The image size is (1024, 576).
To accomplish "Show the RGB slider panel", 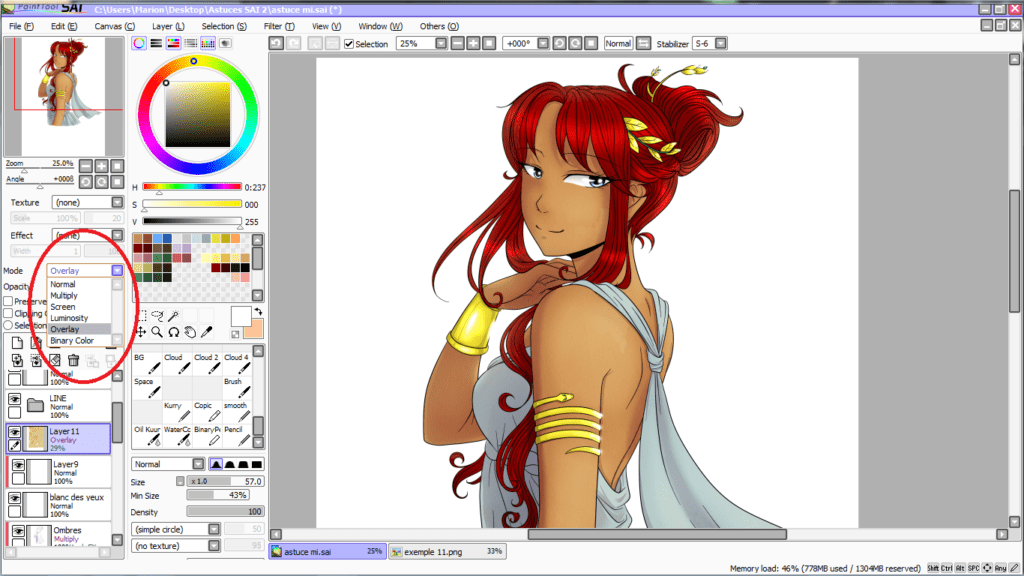I will (156, 43).
